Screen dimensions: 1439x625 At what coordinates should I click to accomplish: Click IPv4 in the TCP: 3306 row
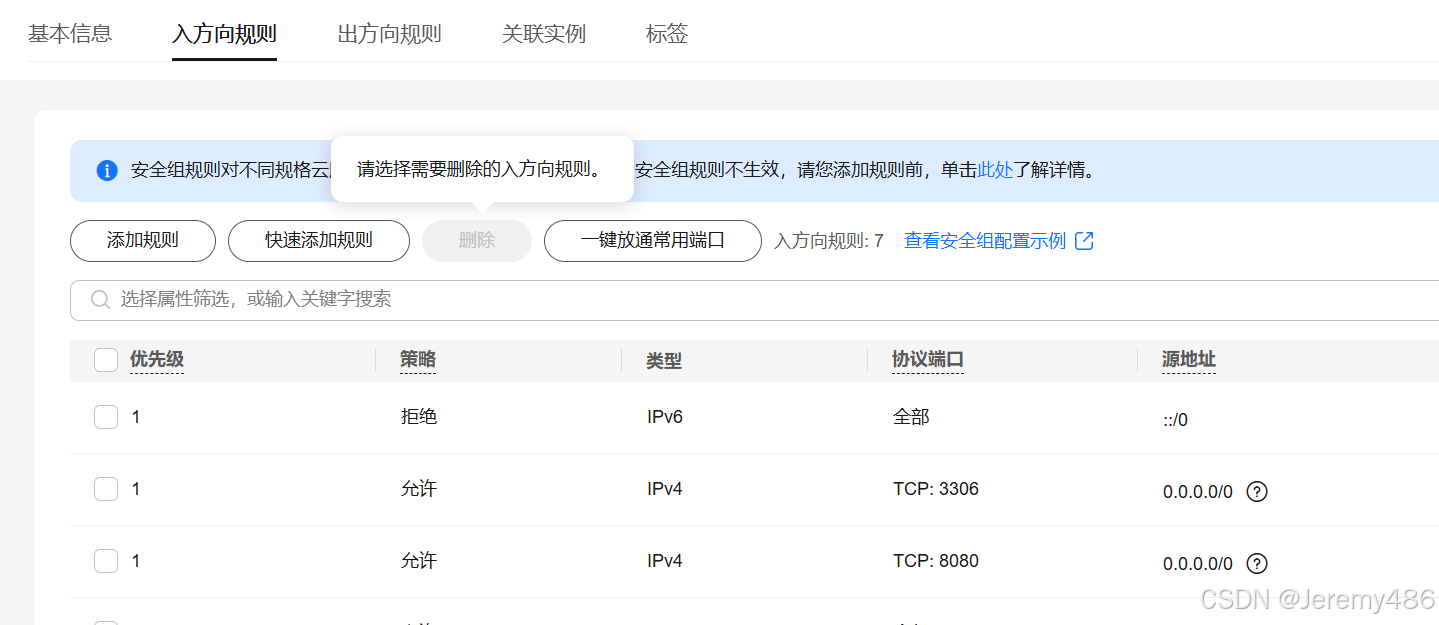click(x=665, y=489)
